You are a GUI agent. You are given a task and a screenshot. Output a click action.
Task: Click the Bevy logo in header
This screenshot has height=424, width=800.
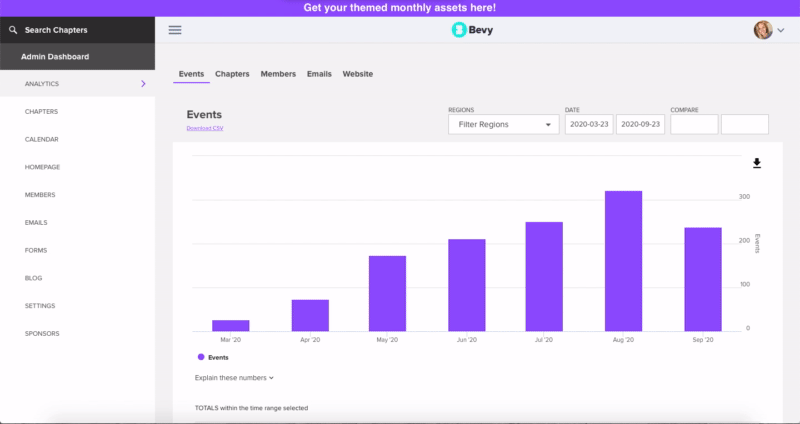click(472, 30)
